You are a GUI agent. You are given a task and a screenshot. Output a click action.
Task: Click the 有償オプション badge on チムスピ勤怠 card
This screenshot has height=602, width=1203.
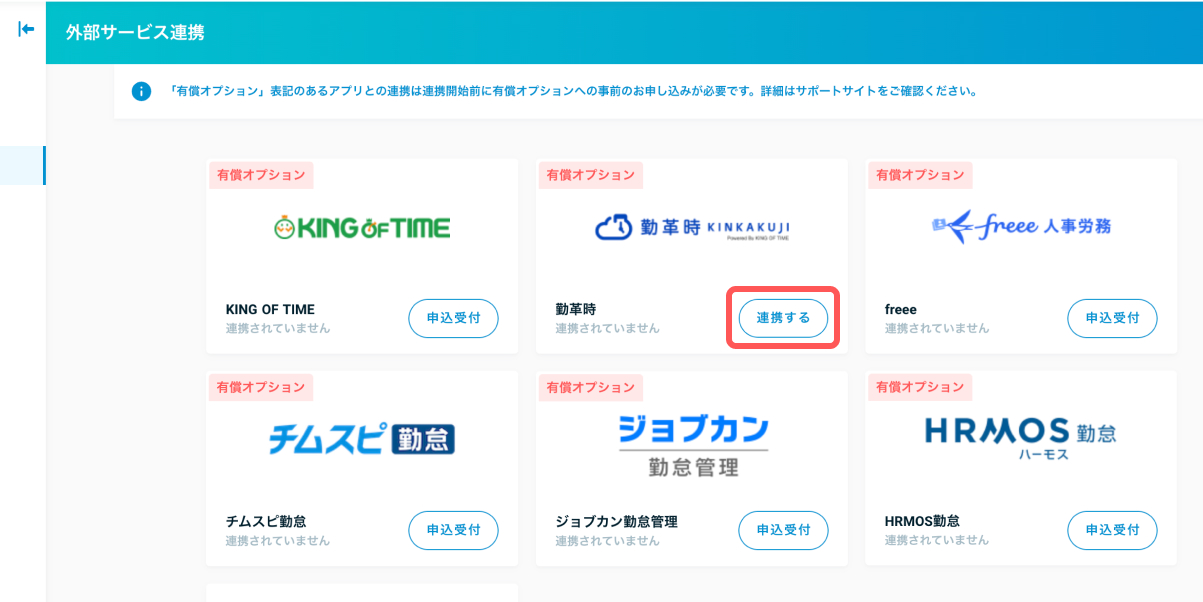[261, 387]
